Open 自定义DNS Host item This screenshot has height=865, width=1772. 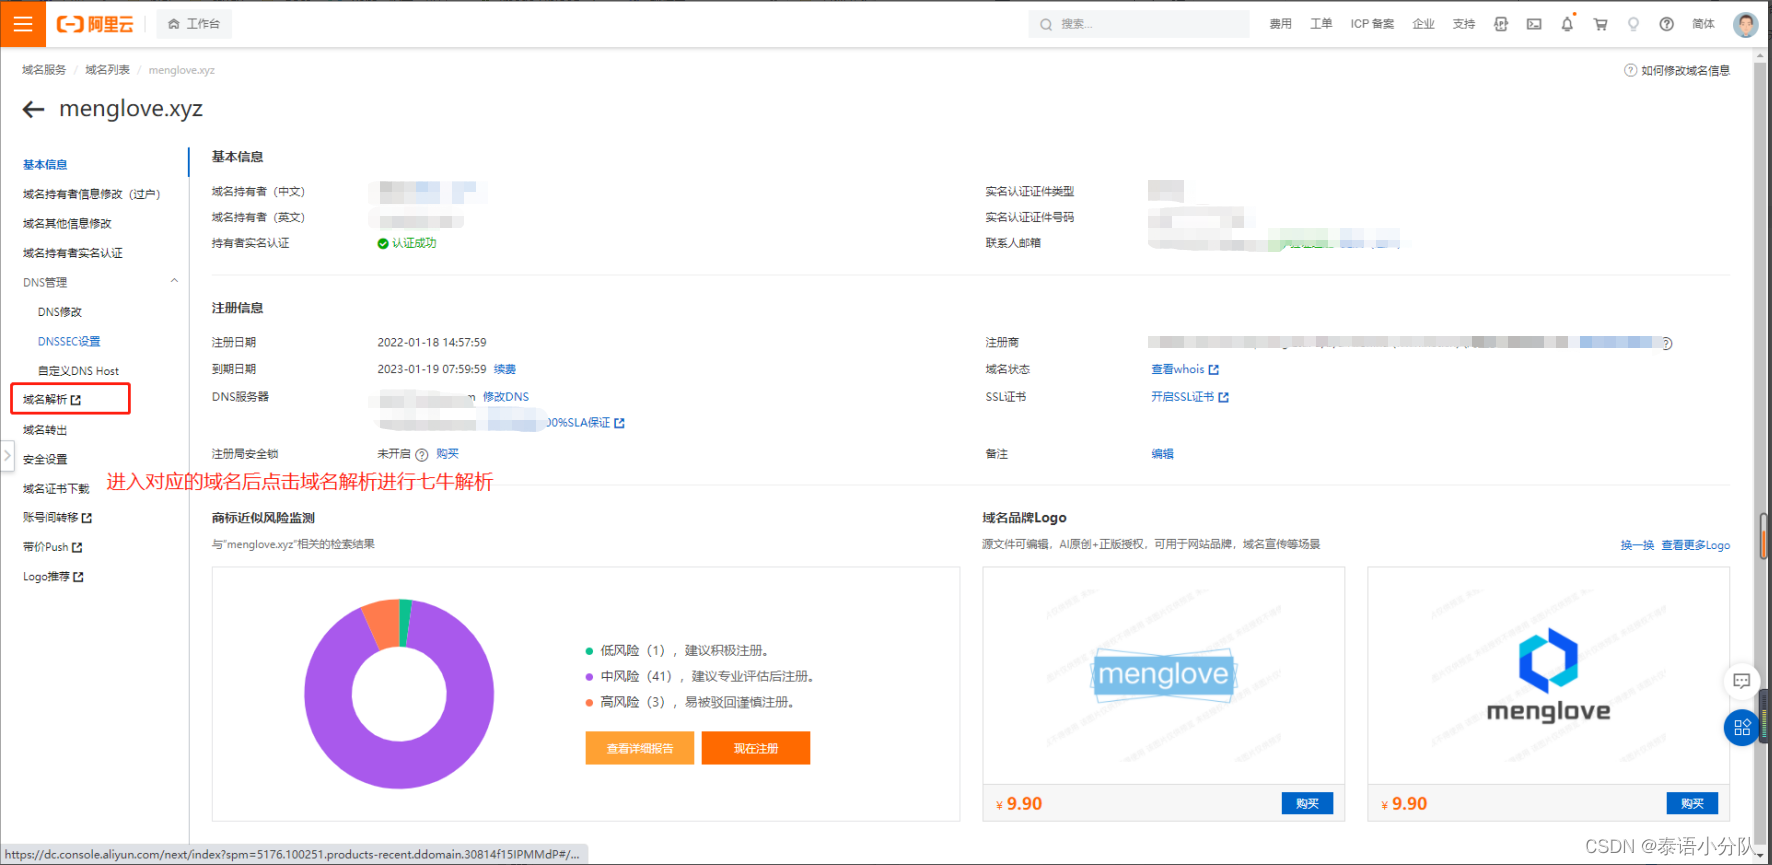78,371
